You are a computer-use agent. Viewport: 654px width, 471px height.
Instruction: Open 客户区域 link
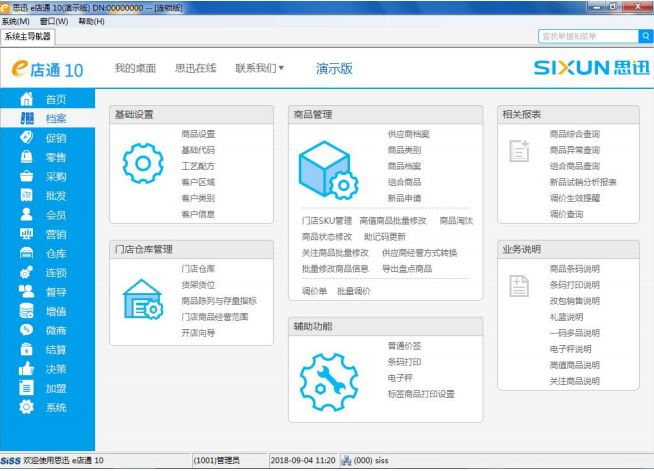198,182
